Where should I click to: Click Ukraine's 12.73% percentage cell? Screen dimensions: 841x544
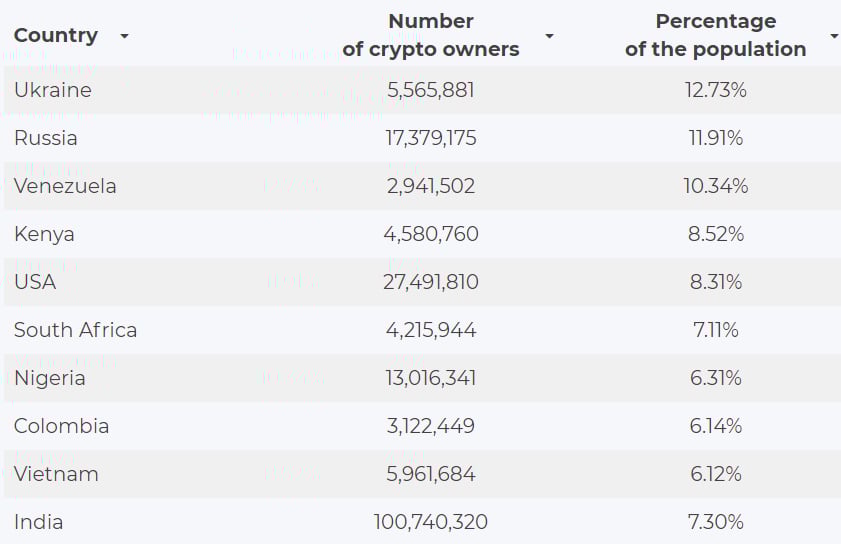(715, 90)
